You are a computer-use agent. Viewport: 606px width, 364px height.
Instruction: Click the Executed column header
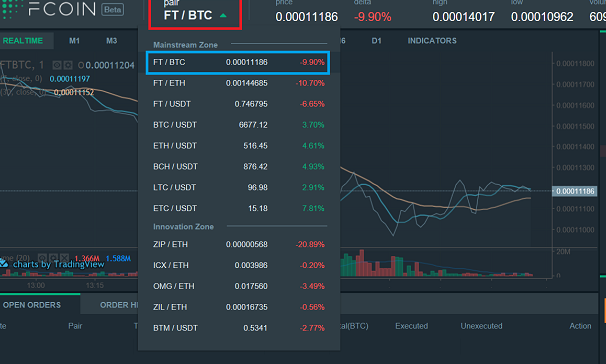pyautogui.click(x=411, y=326)
